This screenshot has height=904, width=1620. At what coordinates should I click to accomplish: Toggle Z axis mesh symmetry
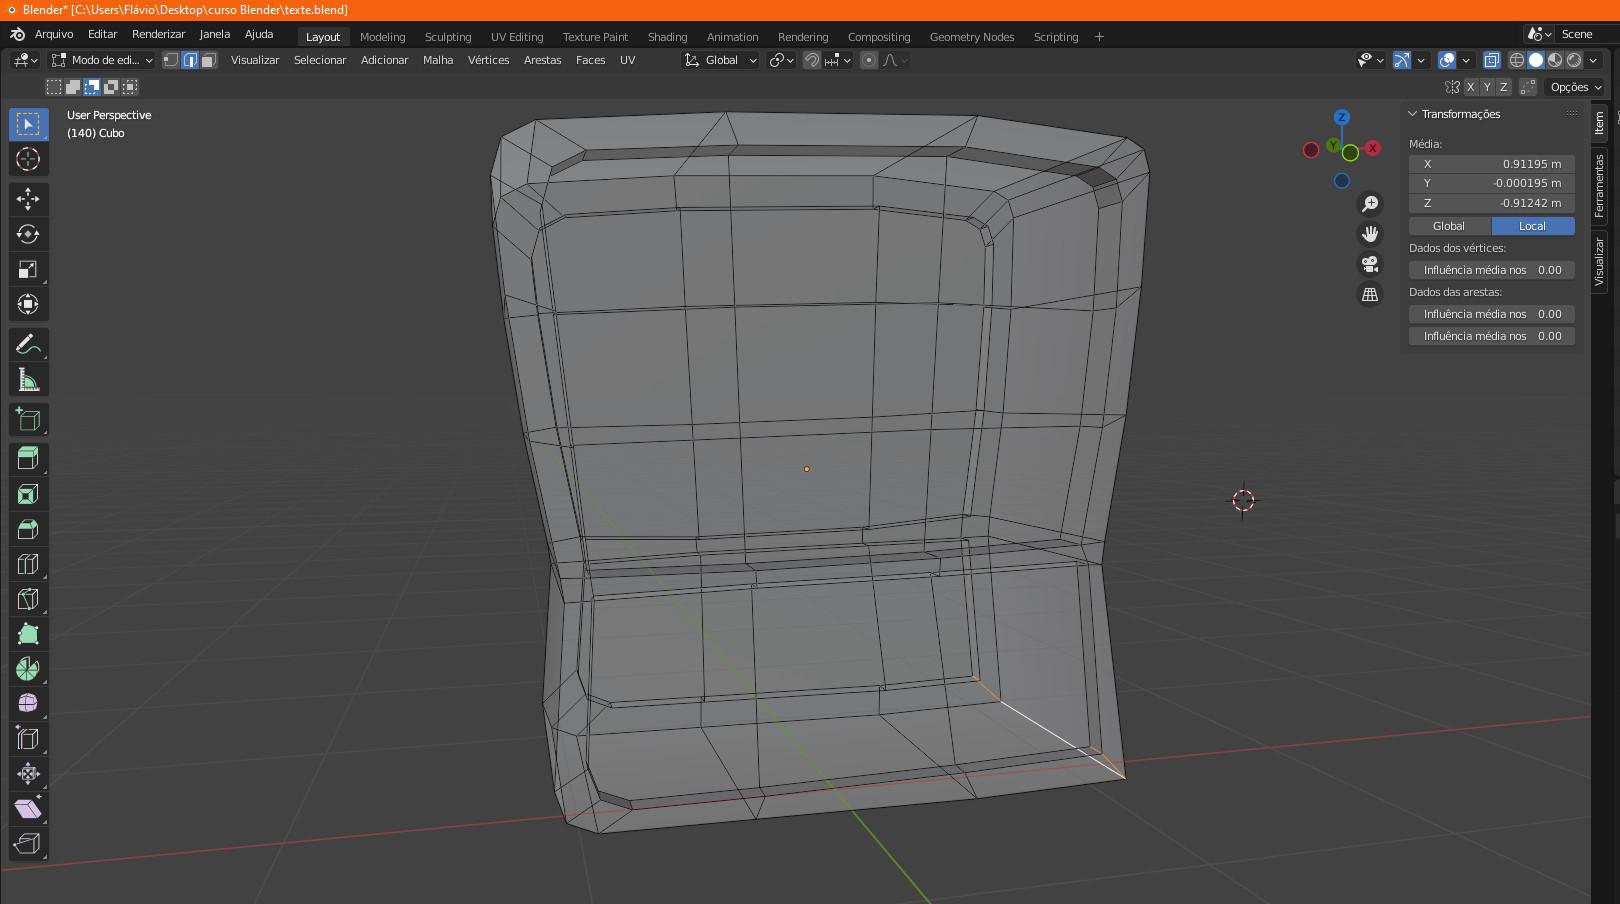[x=1503, y=87]
